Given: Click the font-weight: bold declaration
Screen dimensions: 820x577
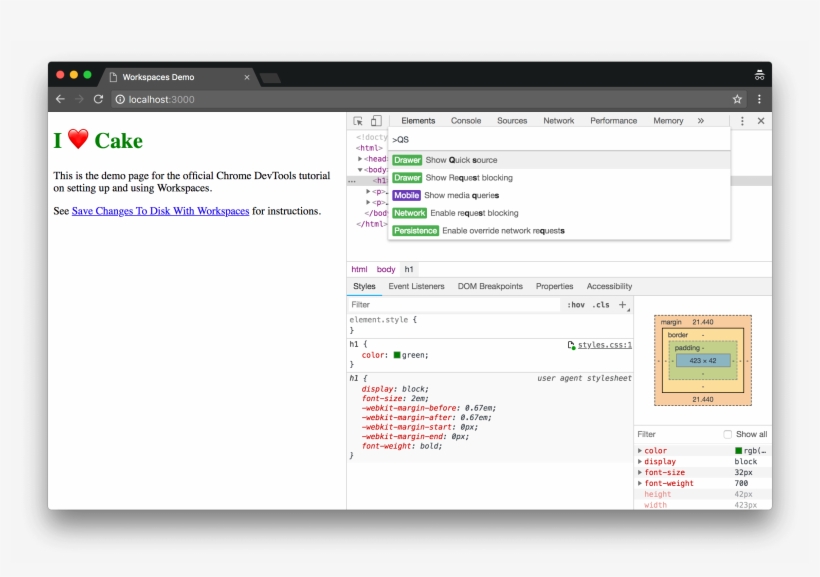Looking at the screenshot, I should coord(402,446).
